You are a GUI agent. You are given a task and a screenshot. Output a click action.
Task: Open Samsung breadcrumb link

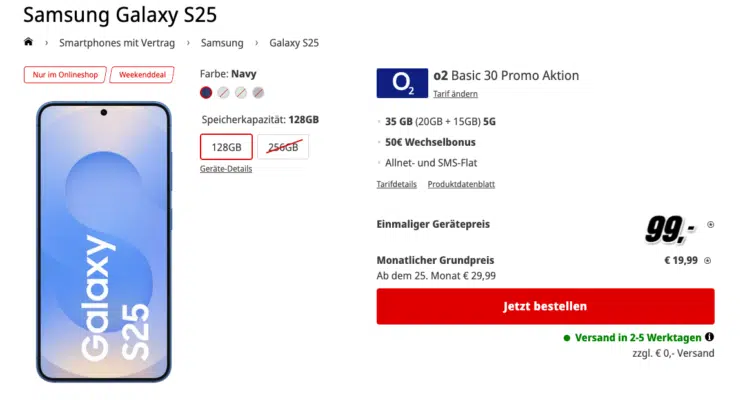pos(222,43)
